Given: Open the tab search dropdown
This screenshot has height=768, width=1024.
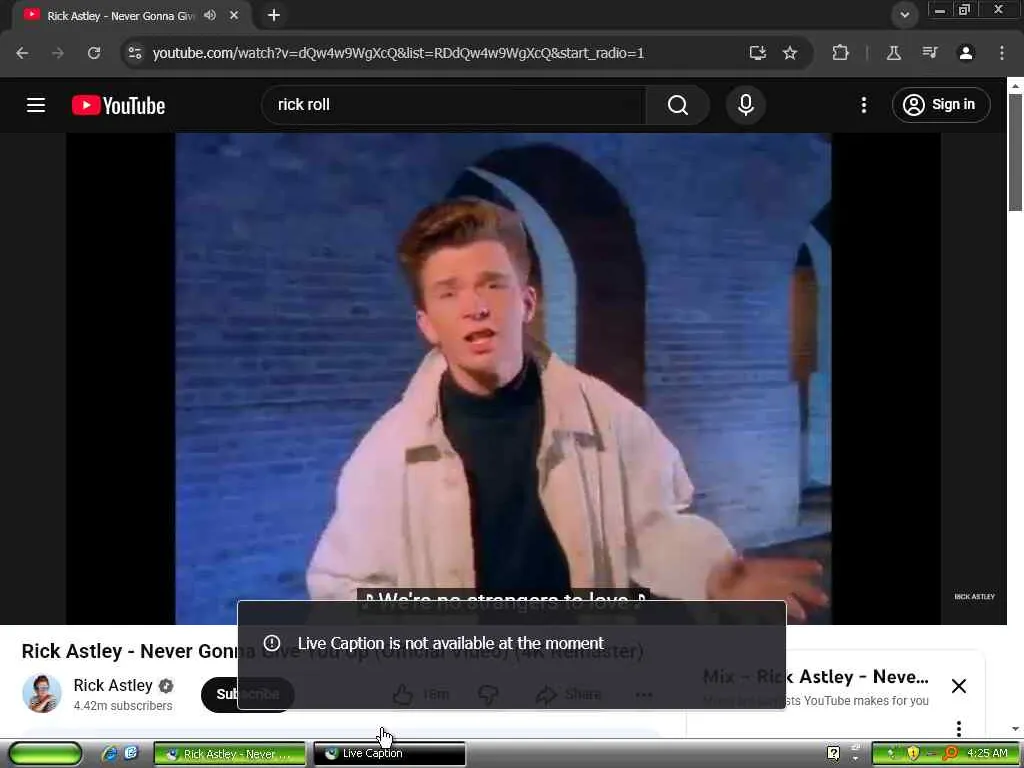Looking at the screenshot, I should coord(904,15).
